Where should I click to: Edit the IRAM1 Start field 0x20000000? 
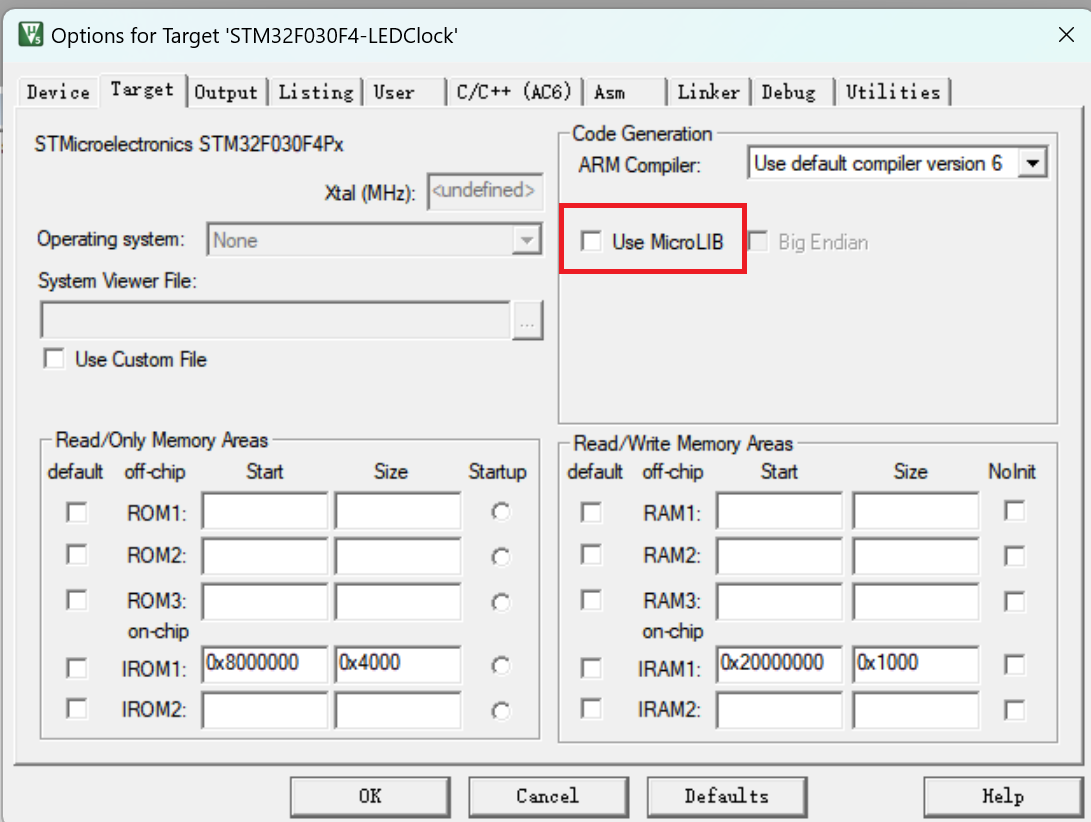click(779, 664)
